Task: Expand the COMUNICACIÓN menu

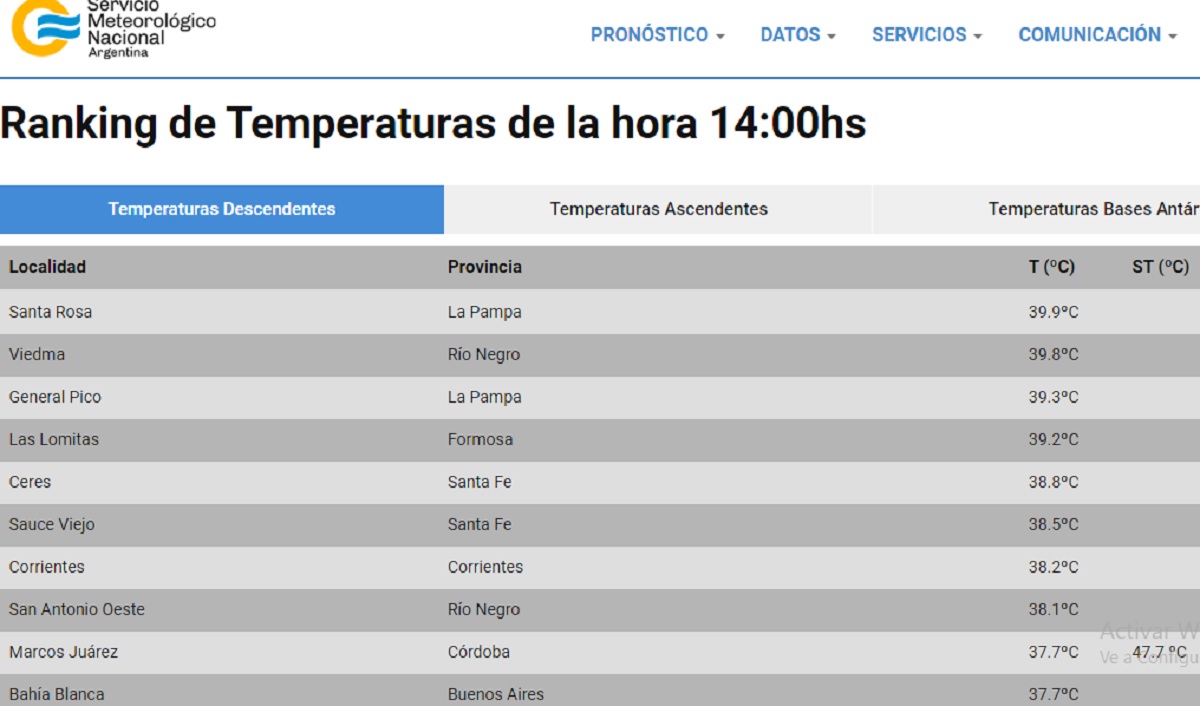Action: pos(1097,35)
